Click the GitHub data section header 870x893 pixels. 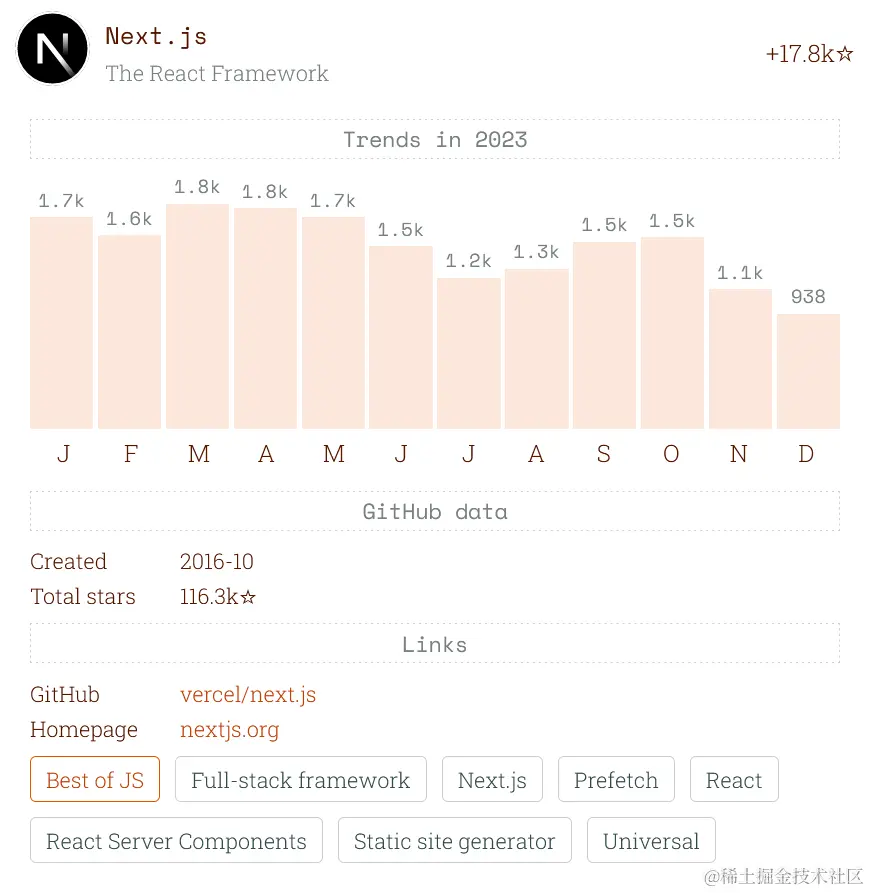tap(435, 511)
